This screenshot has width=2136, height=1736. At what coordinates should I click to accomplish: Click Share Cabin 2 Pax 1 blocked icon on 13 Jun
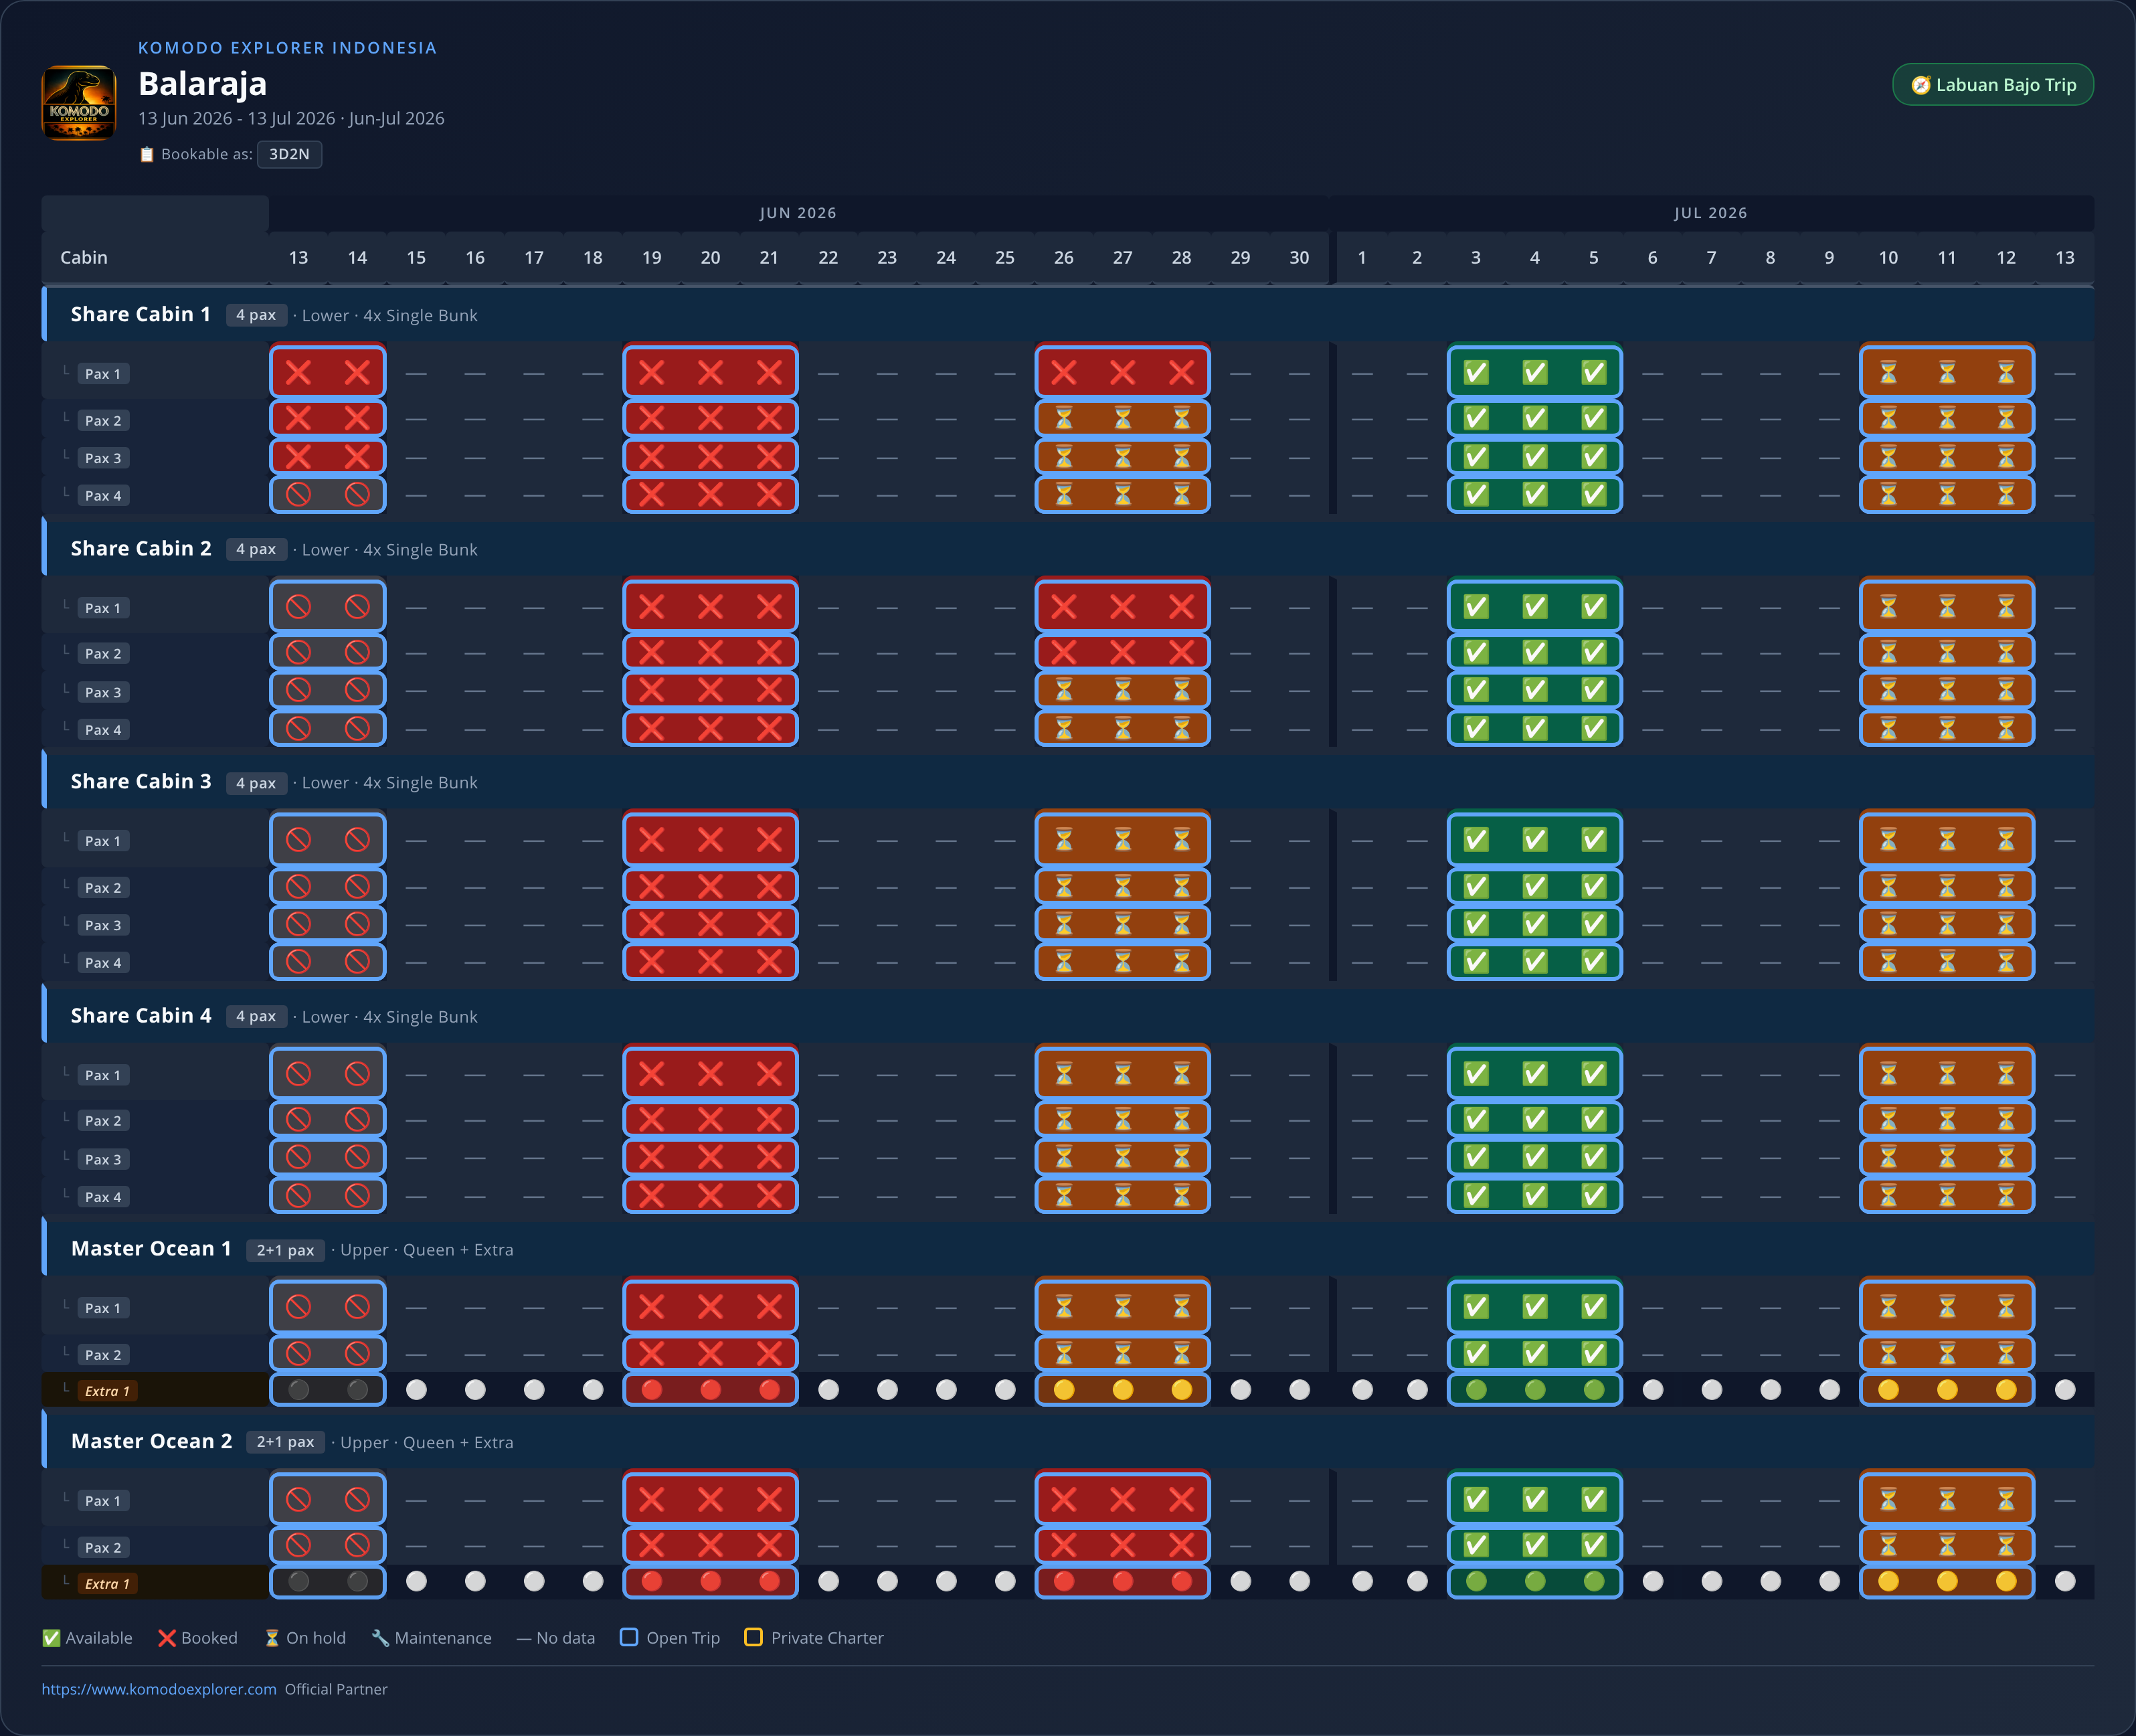[x=298, y=607]
